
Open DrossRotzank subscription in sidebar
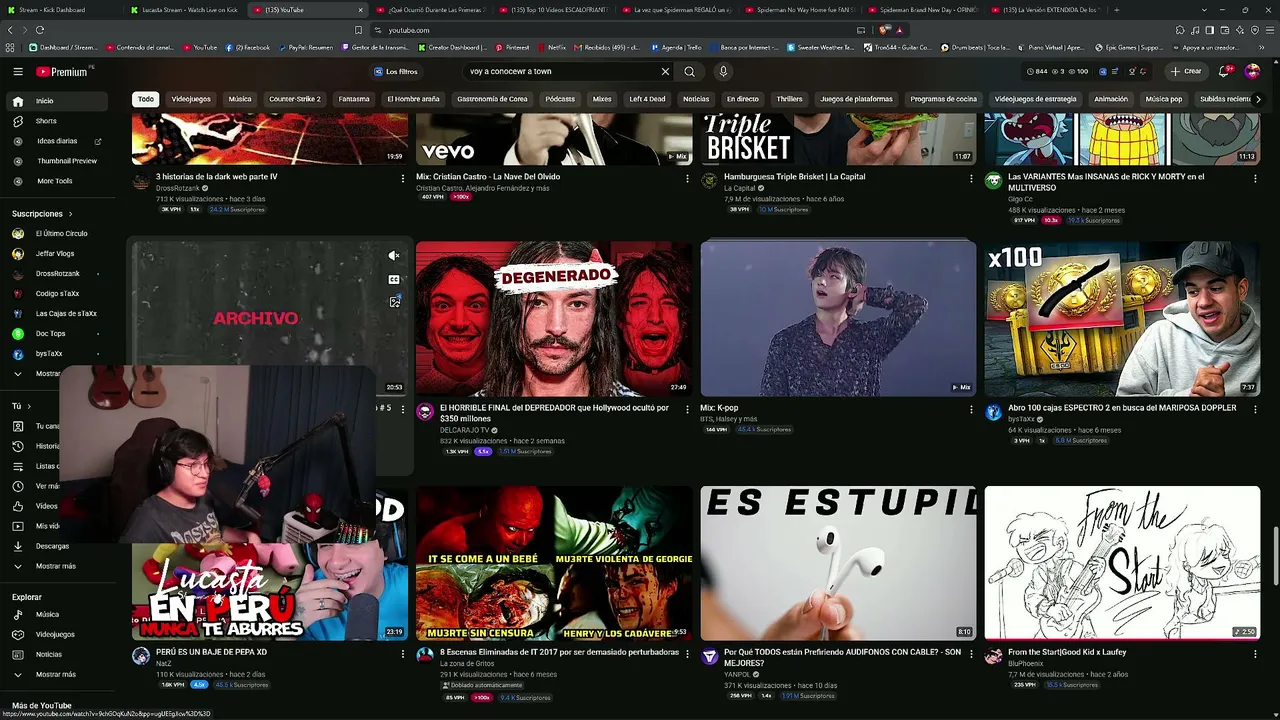click(58, 274)
